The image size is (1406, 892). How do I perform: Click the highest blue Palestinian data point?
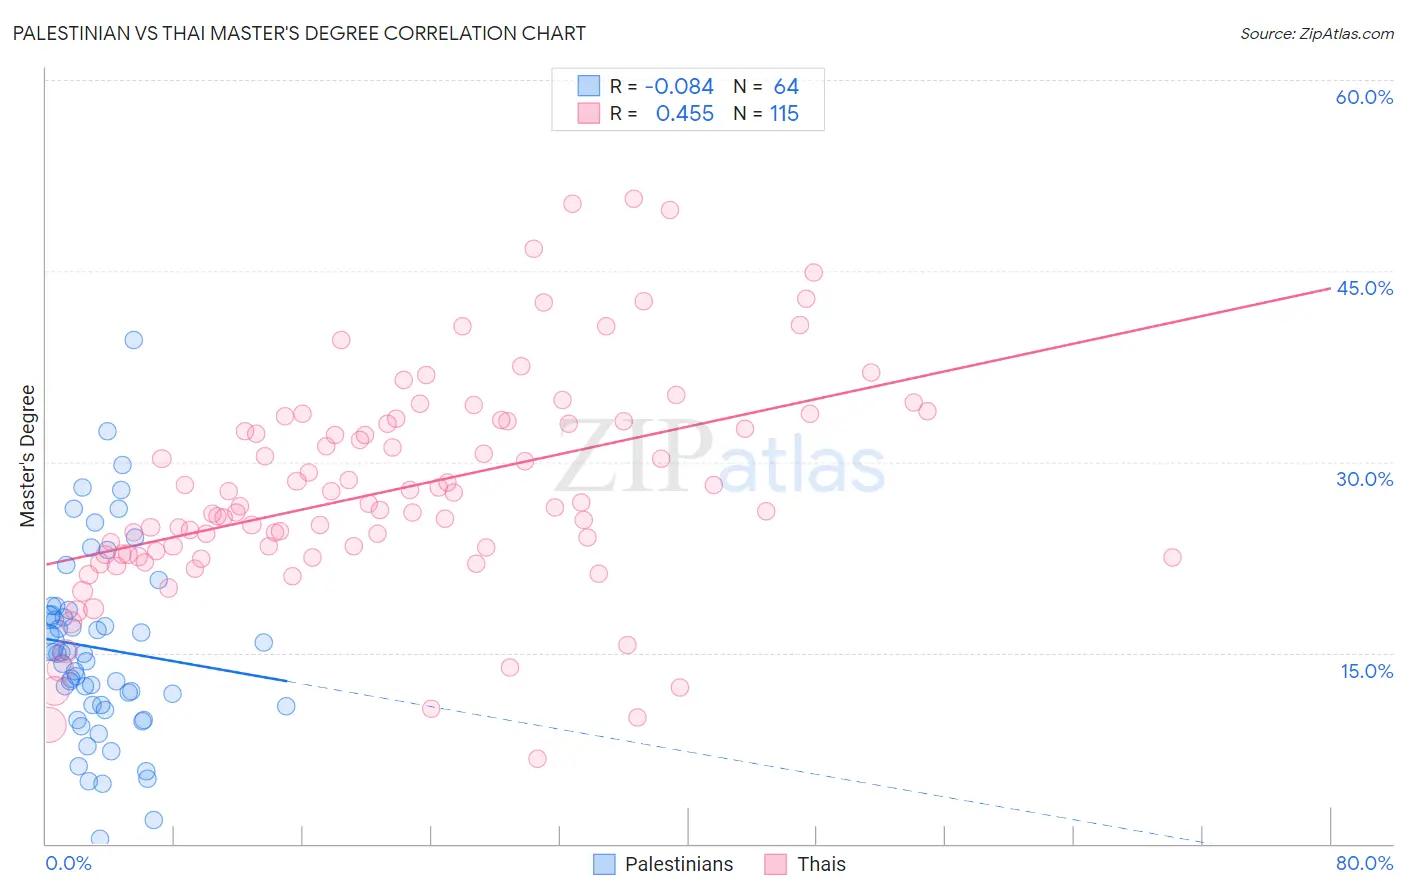[x=133, y=340]
